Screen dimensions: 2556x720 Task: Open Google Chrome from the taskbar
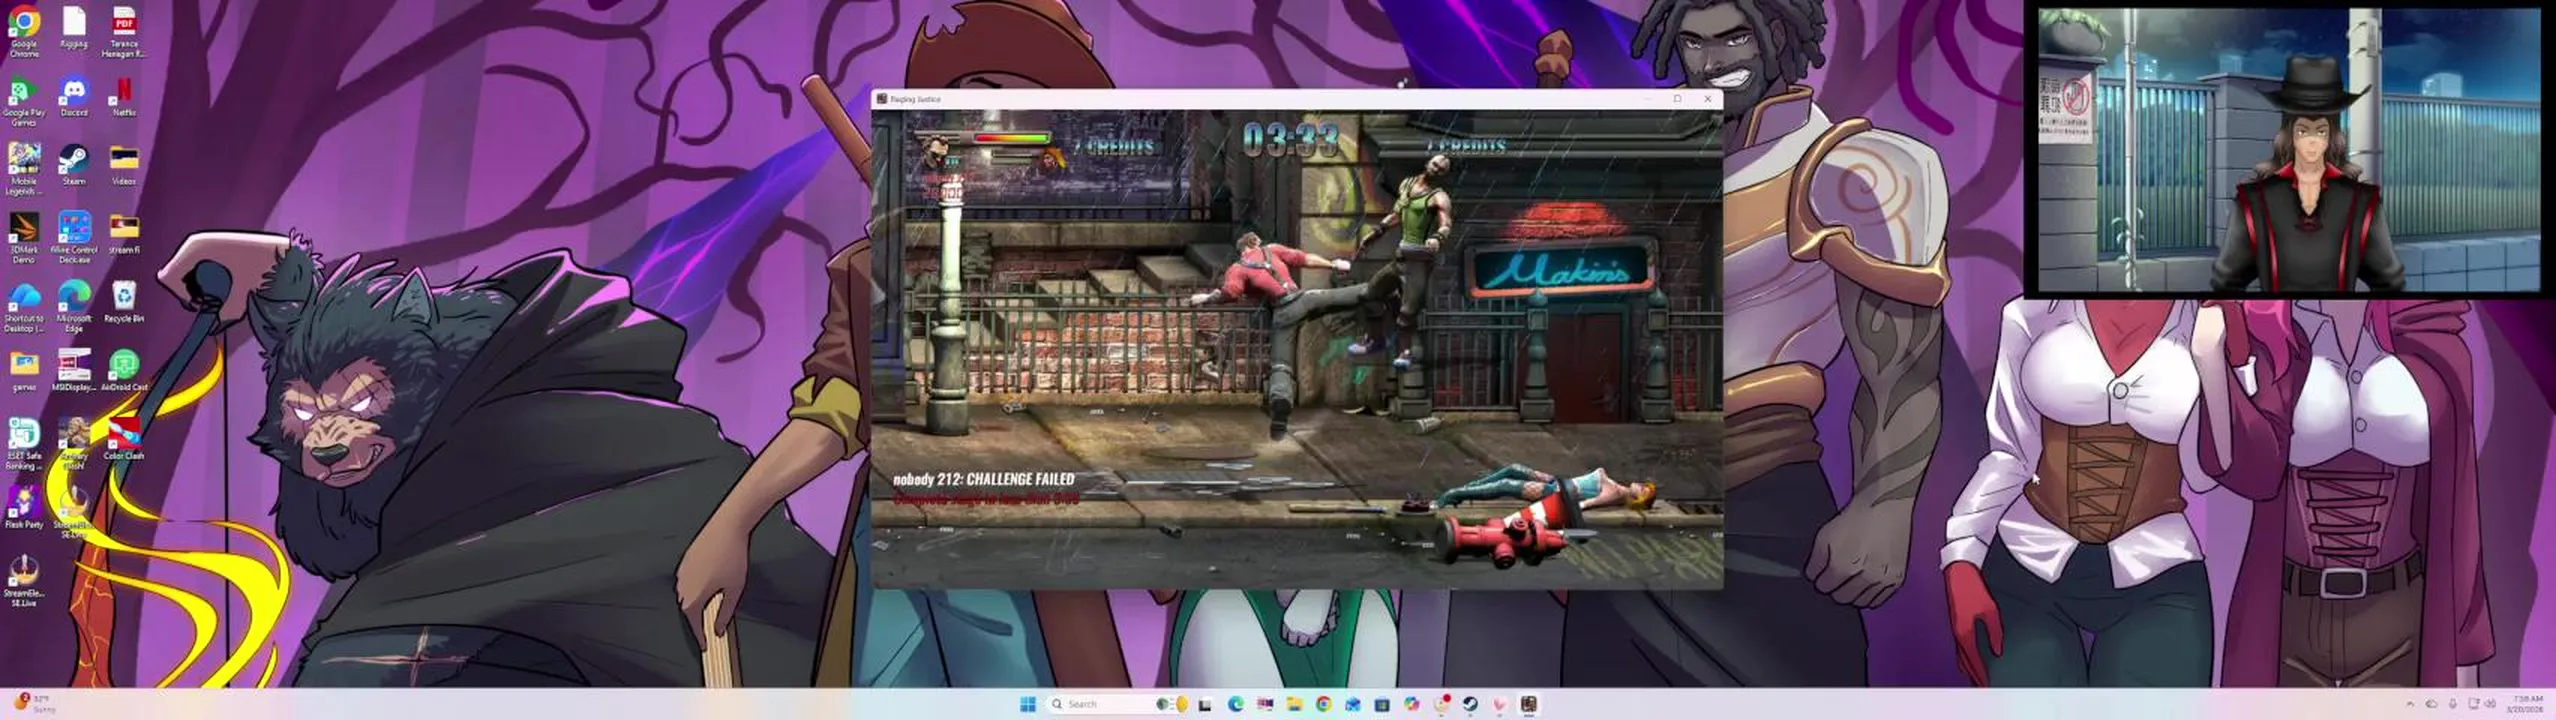[1323, 704]
